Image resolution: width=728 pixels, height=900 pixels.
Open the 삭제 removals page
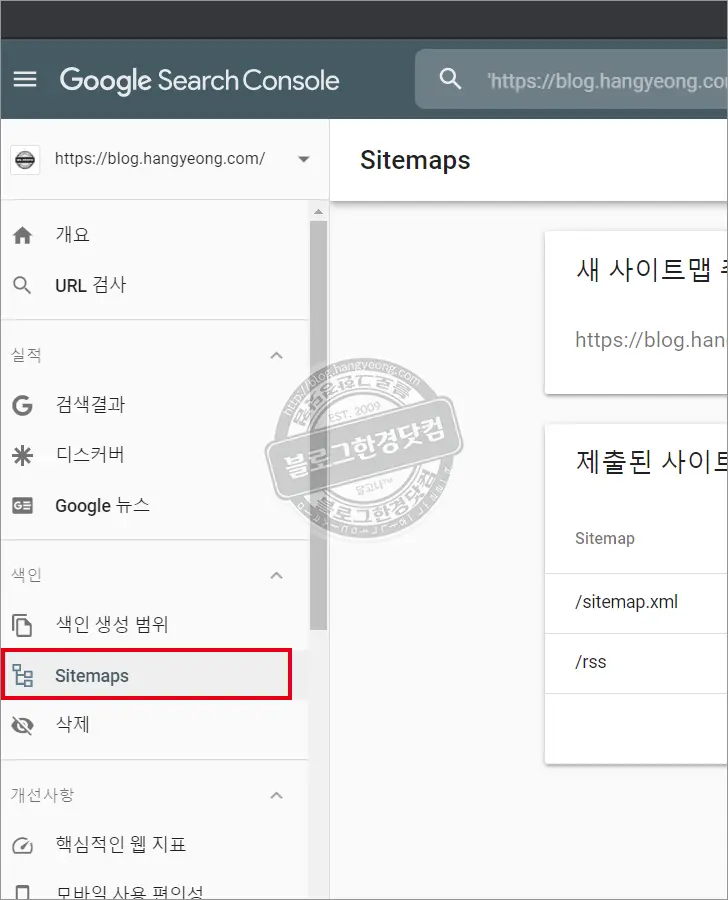click(154, 725)
